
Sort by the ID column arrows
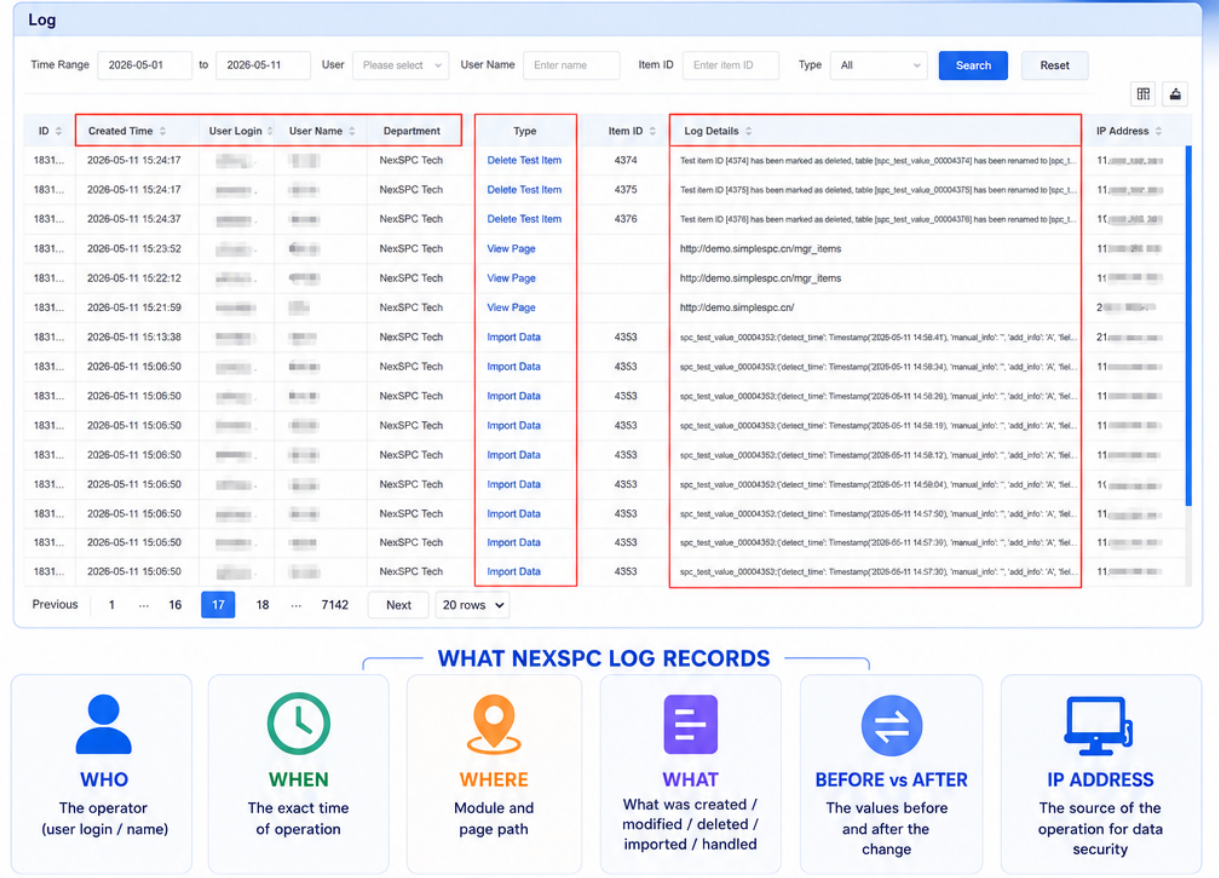(58, 131)
